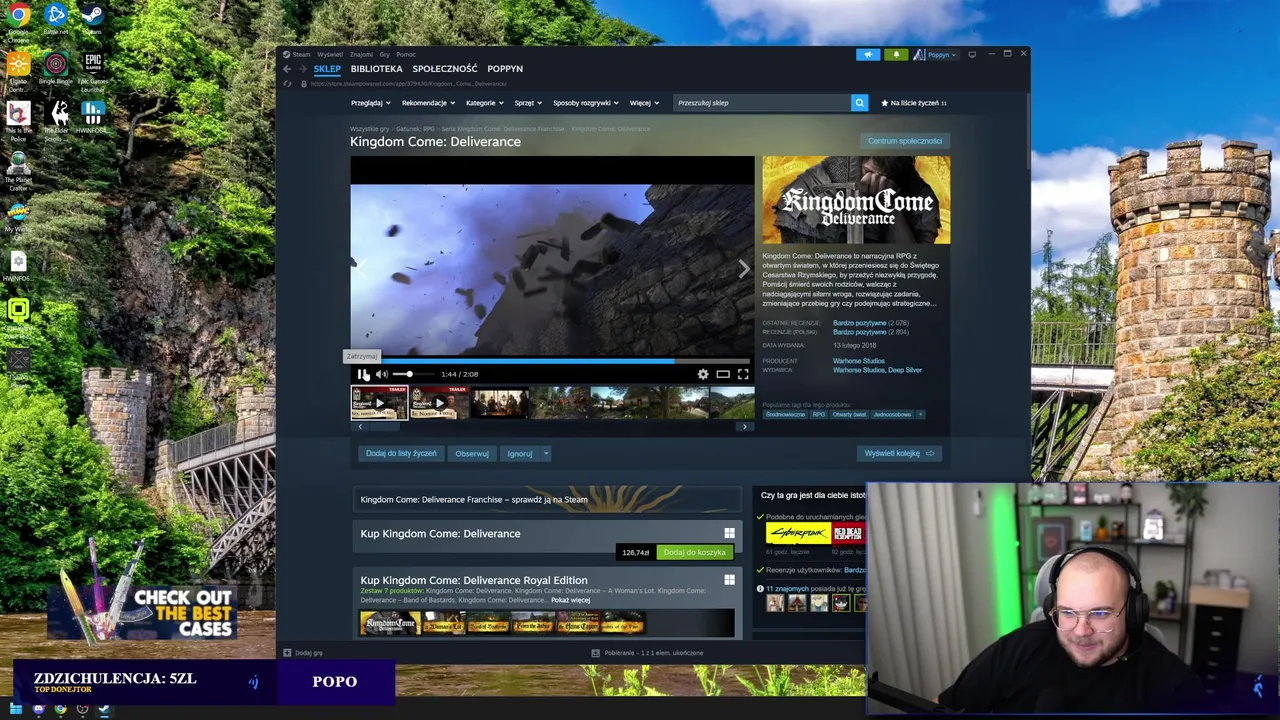This screenshot has width=1280, height=720.
Task: Expand Sposoby rozgrywki dropdown
Action: [x=586, y=102]
